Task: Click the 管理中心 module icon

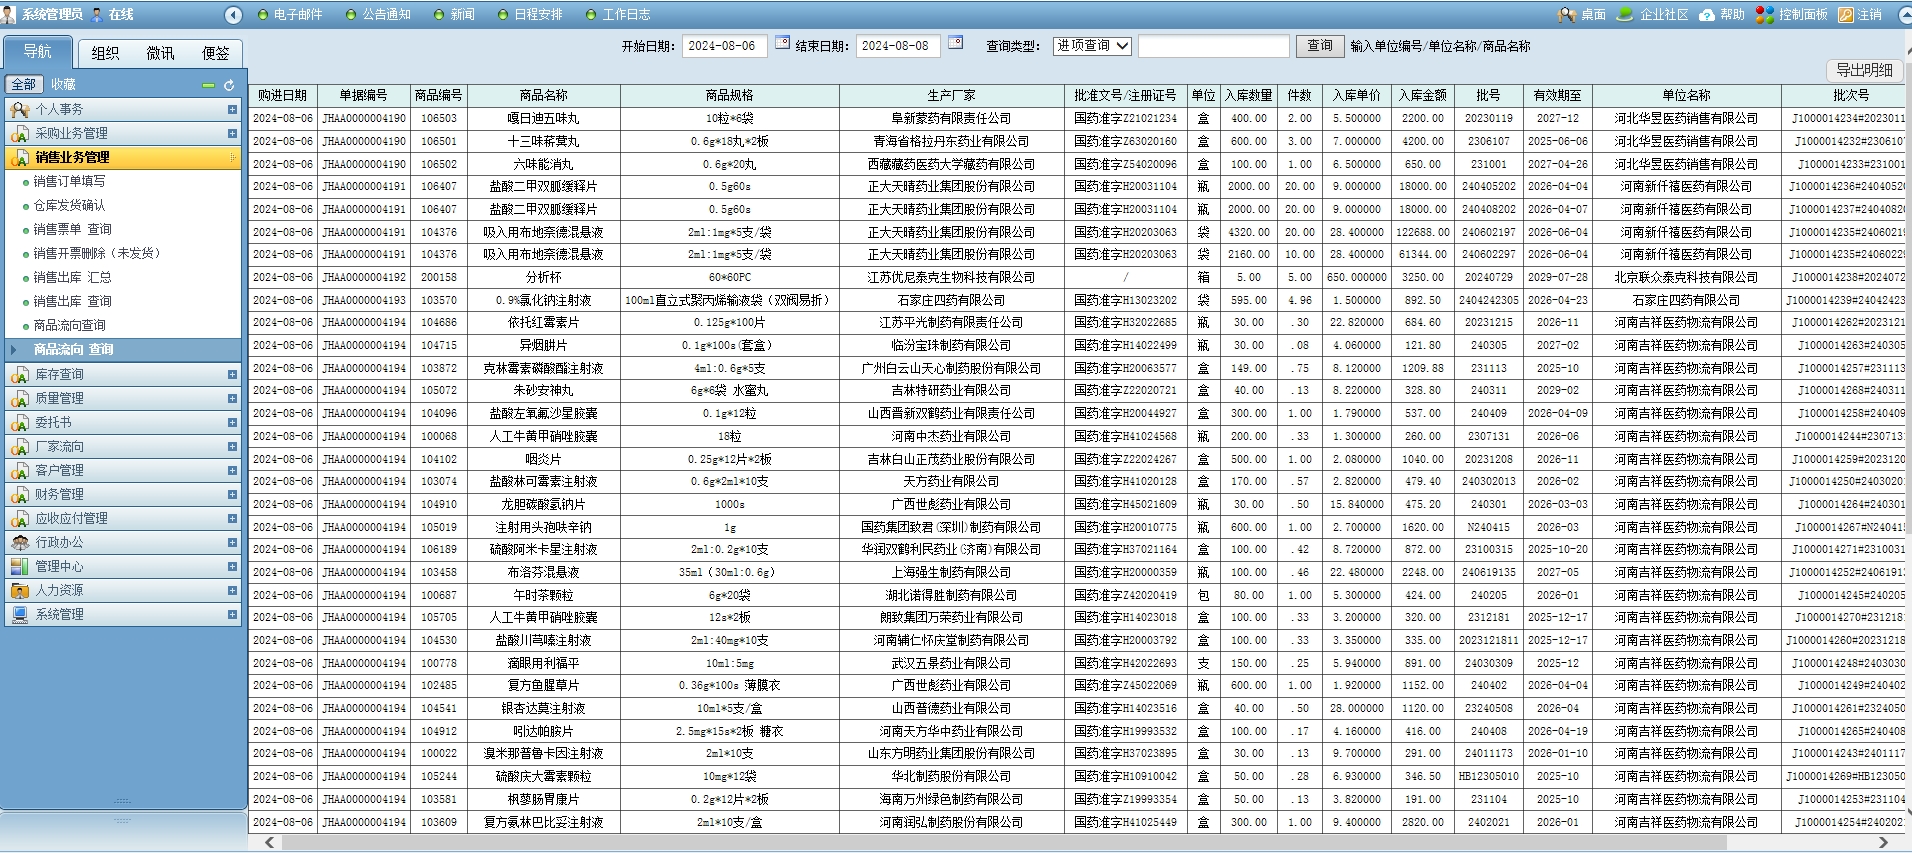Action: (19, 566)
